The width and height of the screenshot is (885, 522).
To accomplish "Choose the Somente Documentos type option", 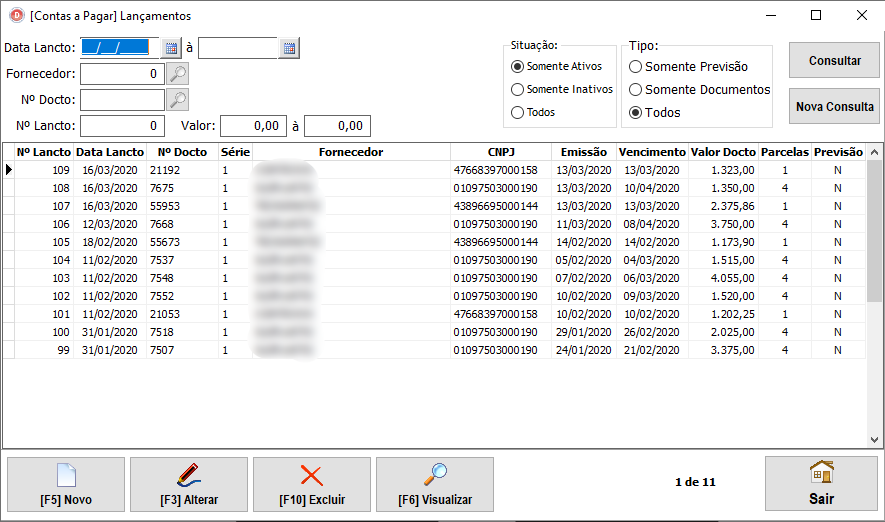I will point(636,90).
